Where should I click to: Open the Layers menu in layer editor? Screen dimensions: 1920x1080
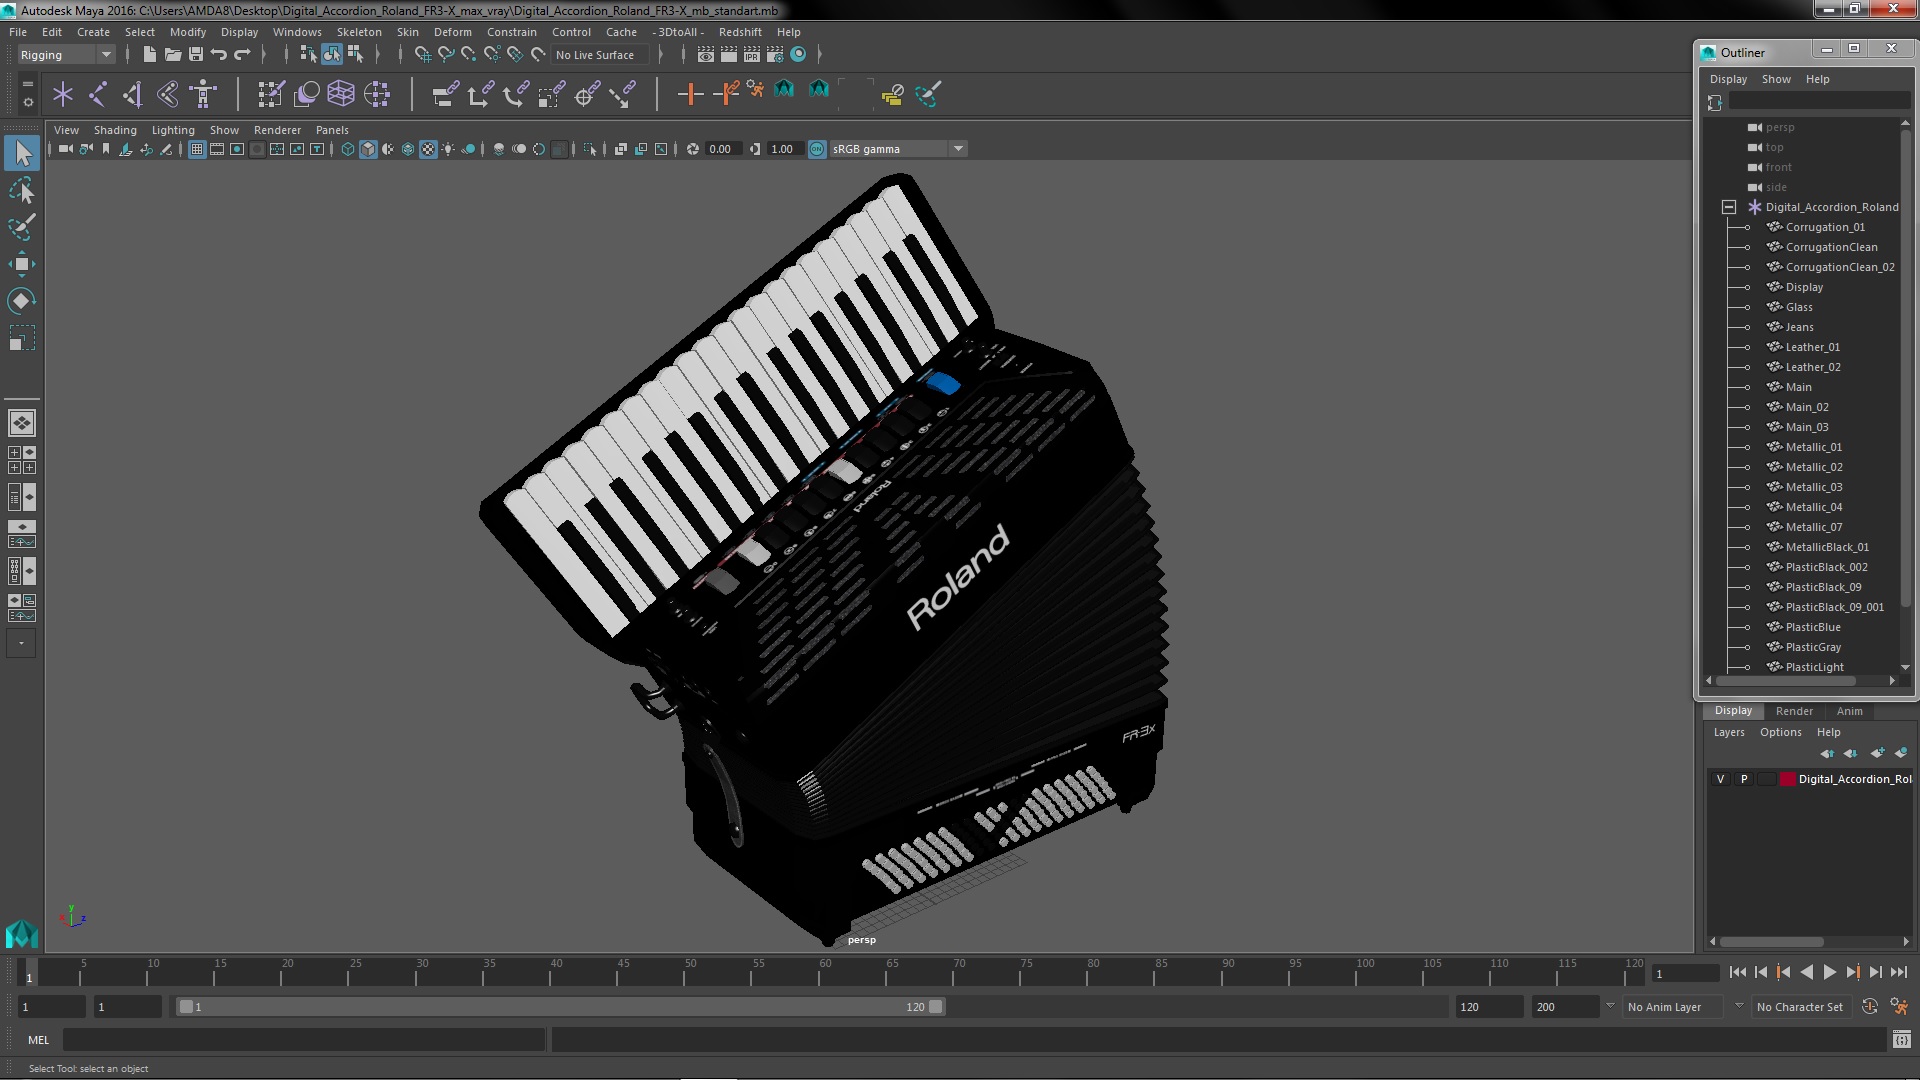pos(1729,732)
